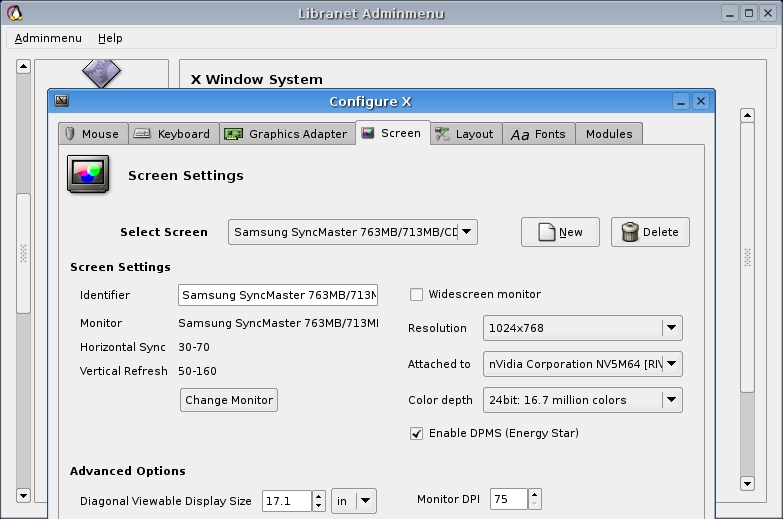The height and width of the screenshot is (519, 783).
Task: Open the Help menu
Action: (x=110, y=38)
